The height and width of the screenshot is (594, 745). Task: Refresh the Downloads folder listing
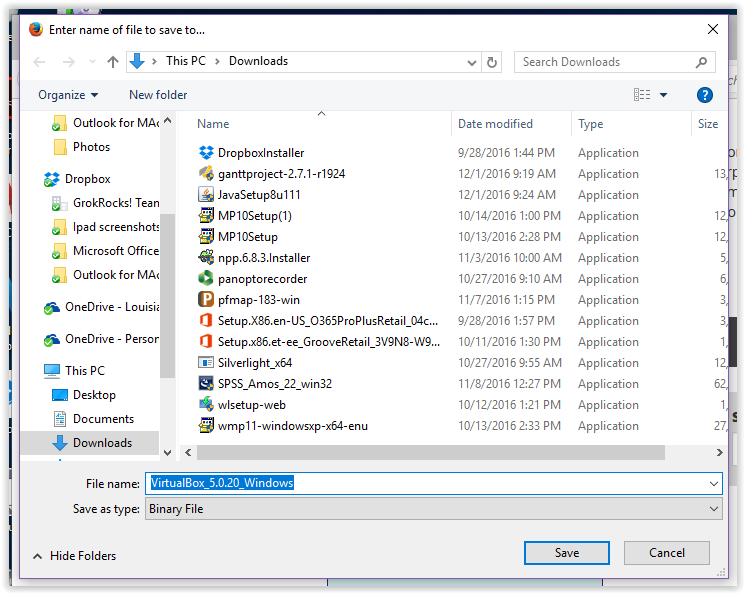(492, 62)
